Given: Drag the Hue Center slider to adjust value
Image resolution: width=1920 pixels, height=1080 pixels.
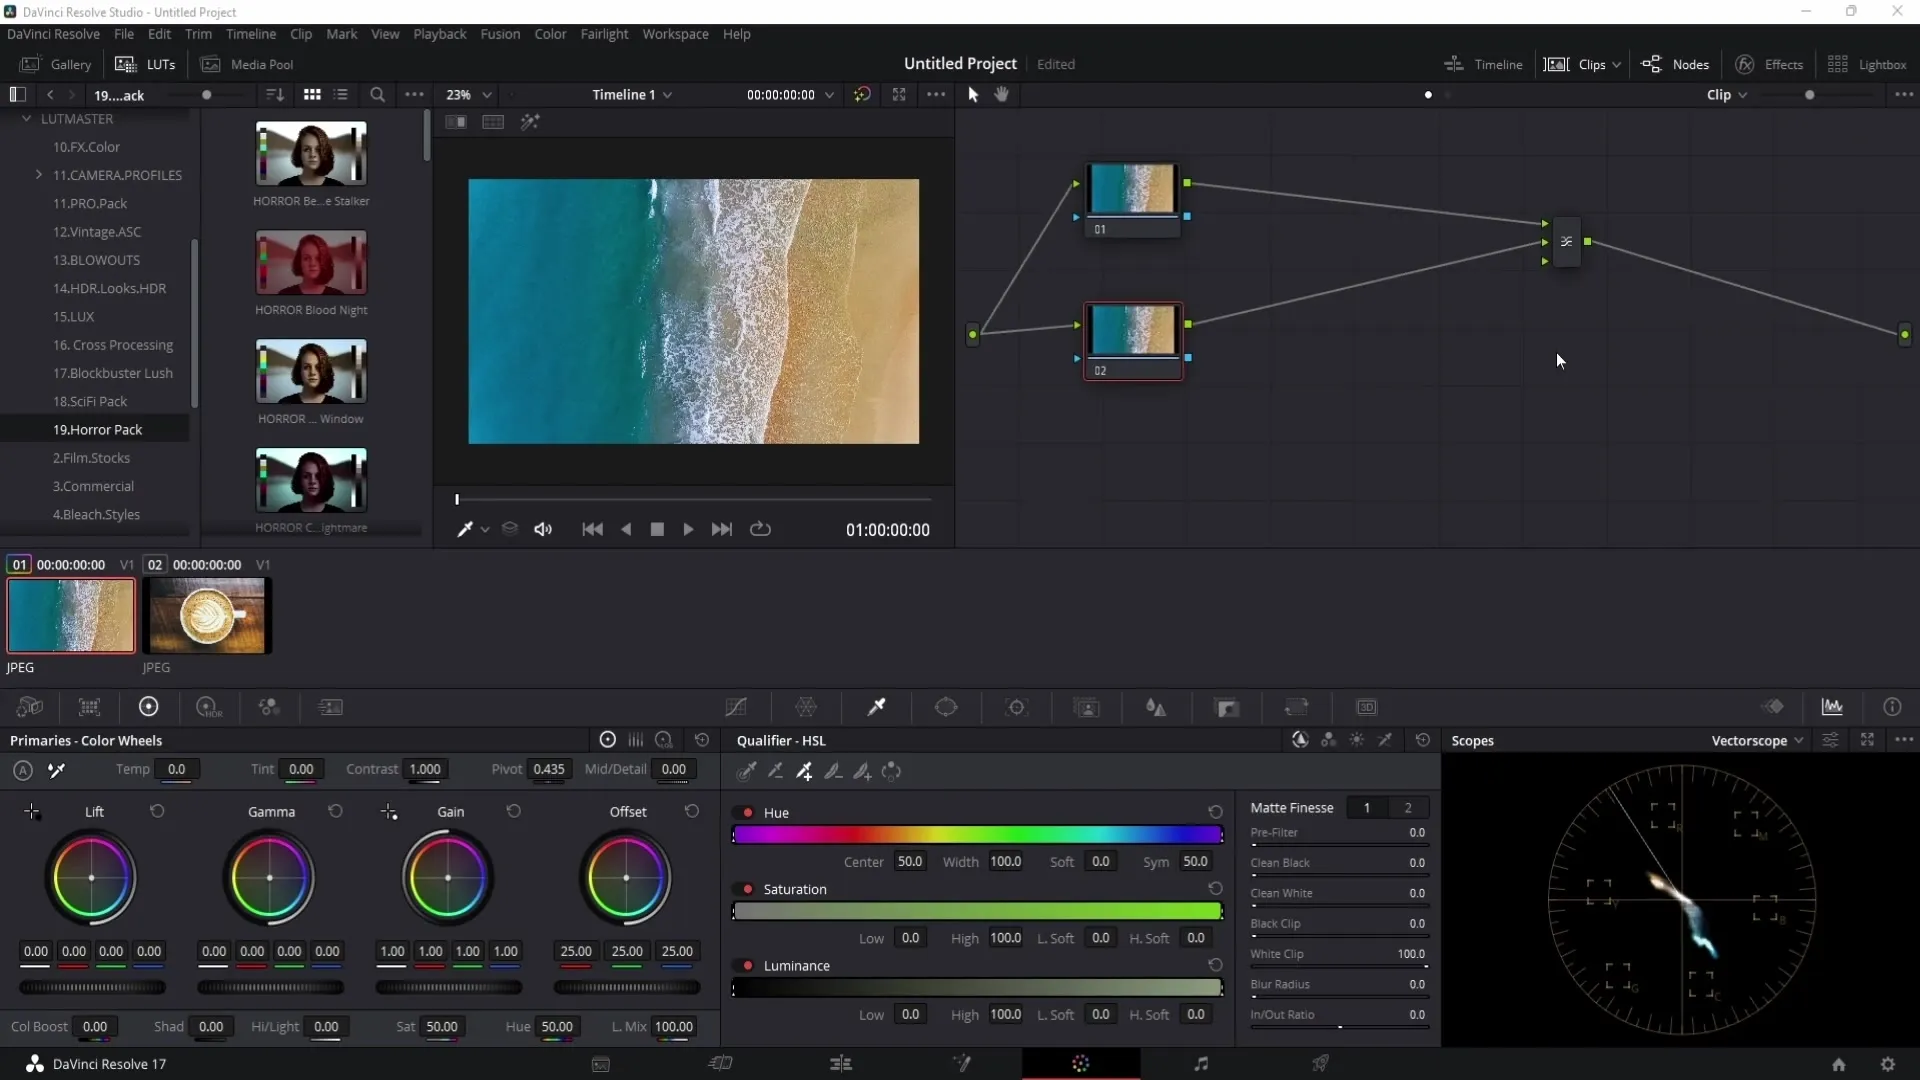Looking at the screenshot, I should (x=911, y=861).
